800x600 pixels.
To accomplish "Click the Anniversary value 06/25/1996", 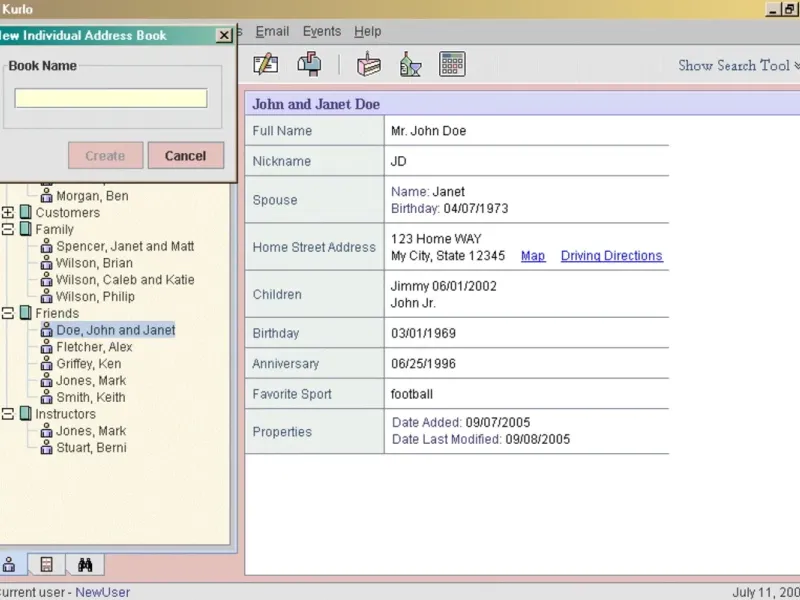I will [x=423, y=364].
